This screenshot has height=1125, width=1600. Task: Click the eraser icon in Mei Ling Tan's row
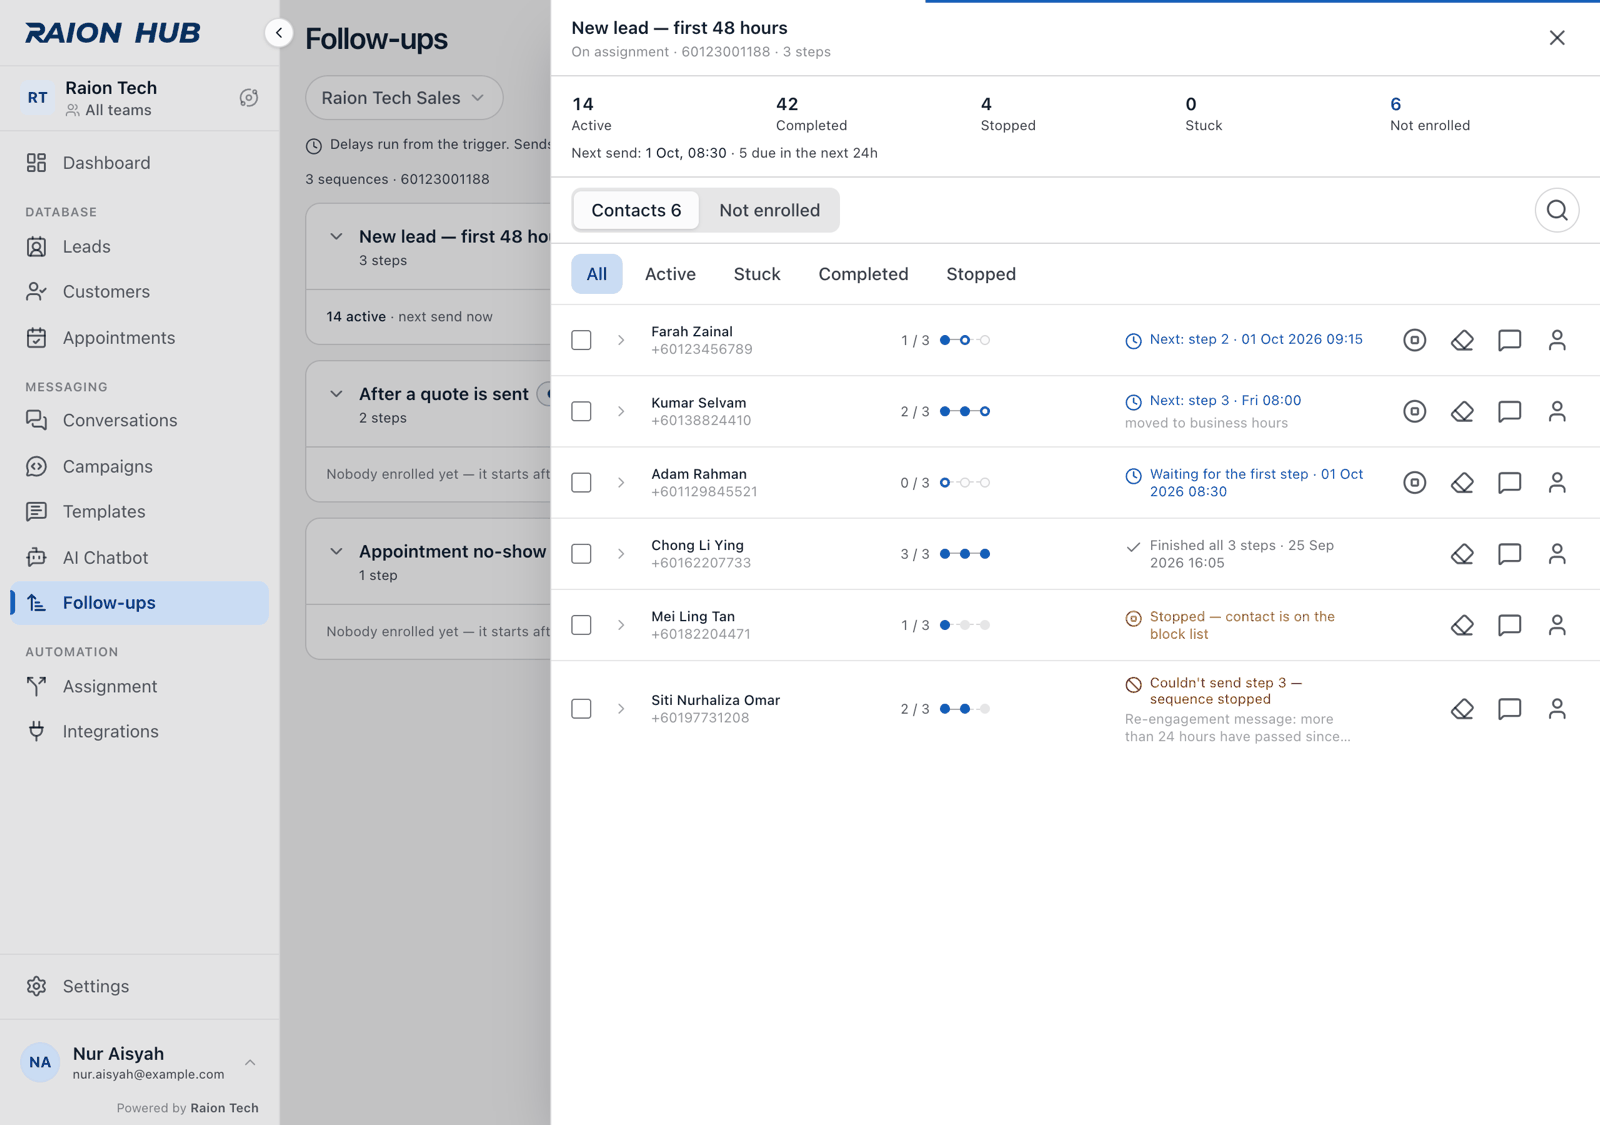tap(1462, 625)
